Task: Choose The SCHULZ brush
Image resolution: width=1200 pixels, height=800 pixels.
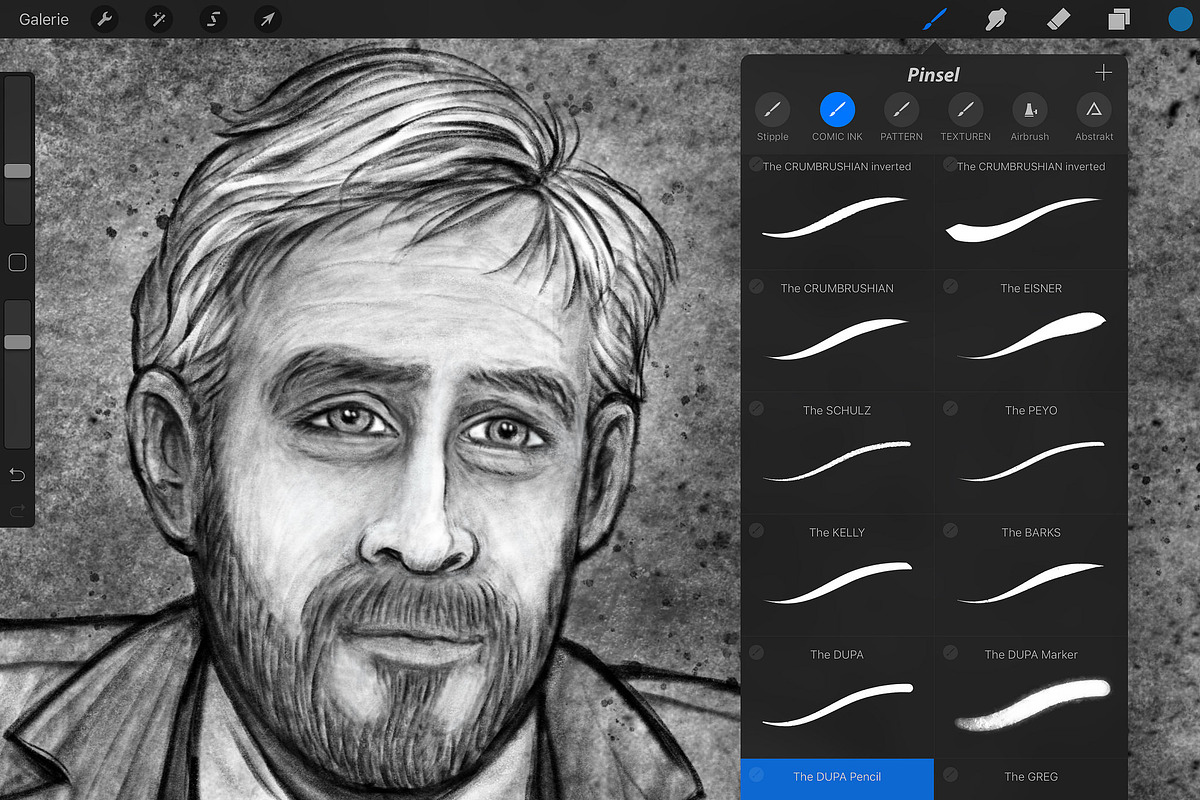Action: [x=837, y=452]
